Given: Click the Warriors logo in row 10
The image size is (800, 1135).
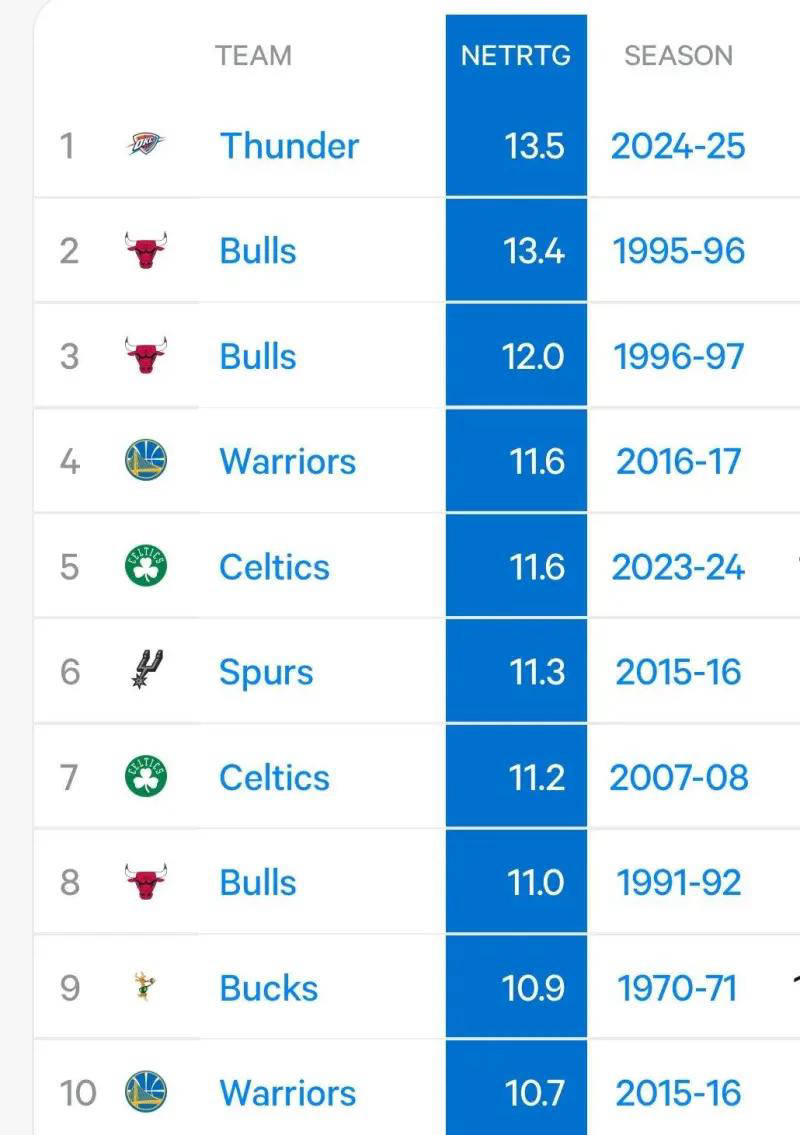Looking at the screenshot, I should [146, 1092].
